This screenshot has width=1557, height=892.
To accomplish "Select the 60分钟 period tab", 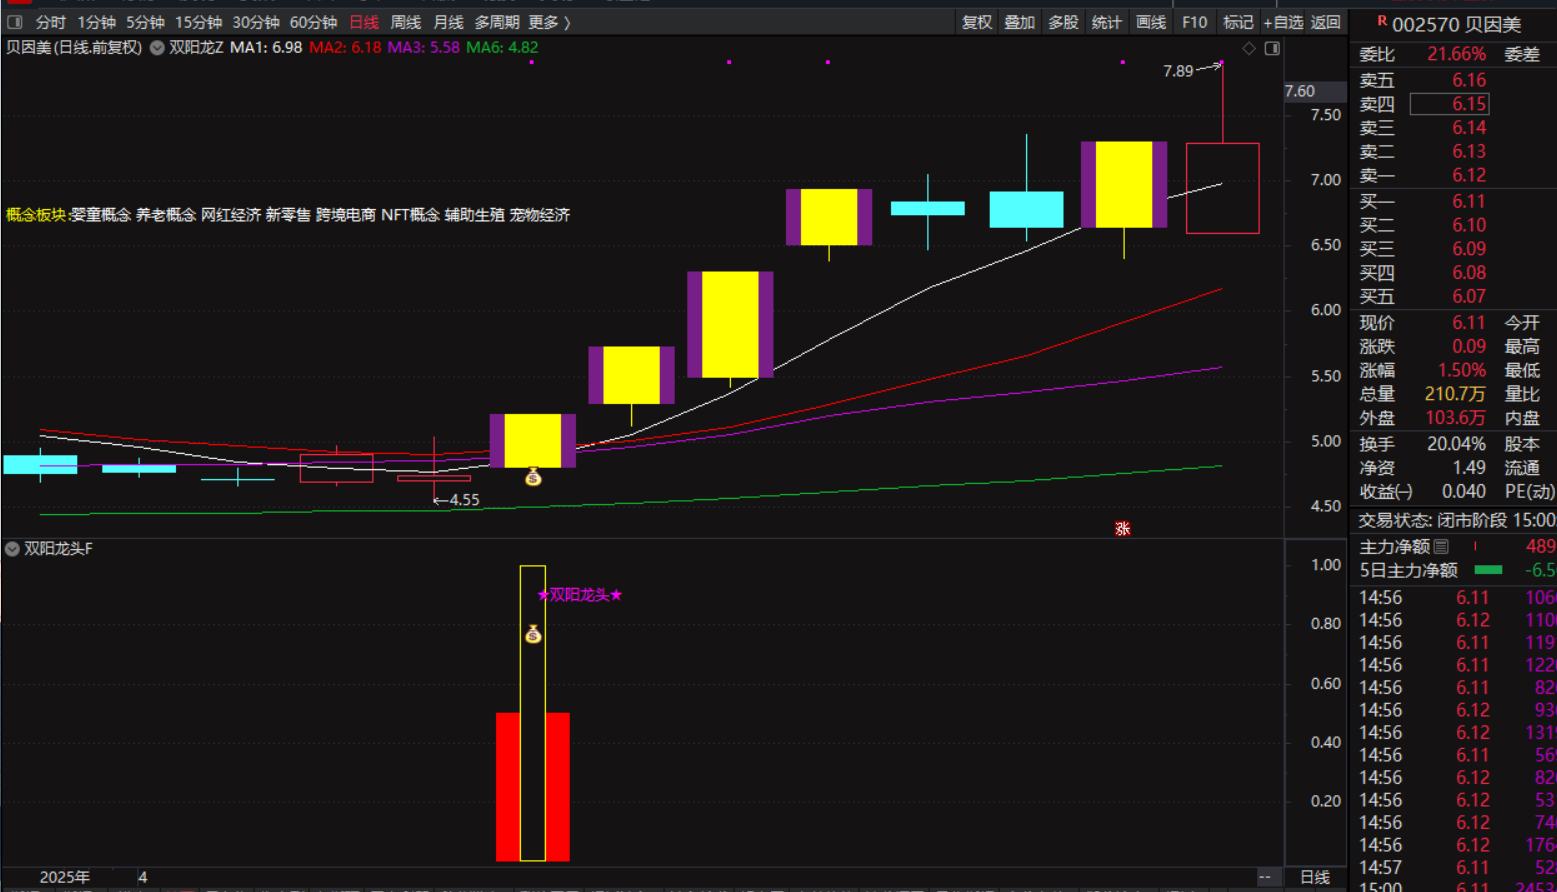I will (313, 22).
